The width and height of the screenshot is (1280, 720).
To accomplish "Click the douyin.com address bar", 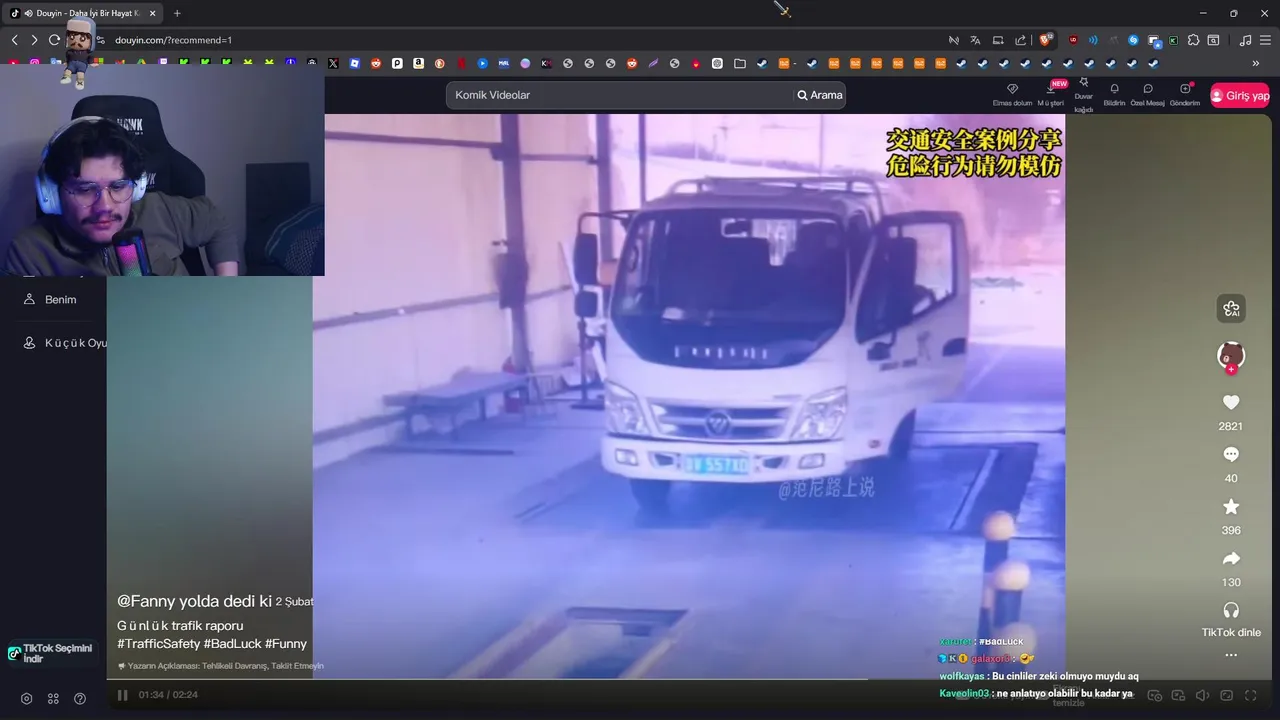I will click(520, 40).
